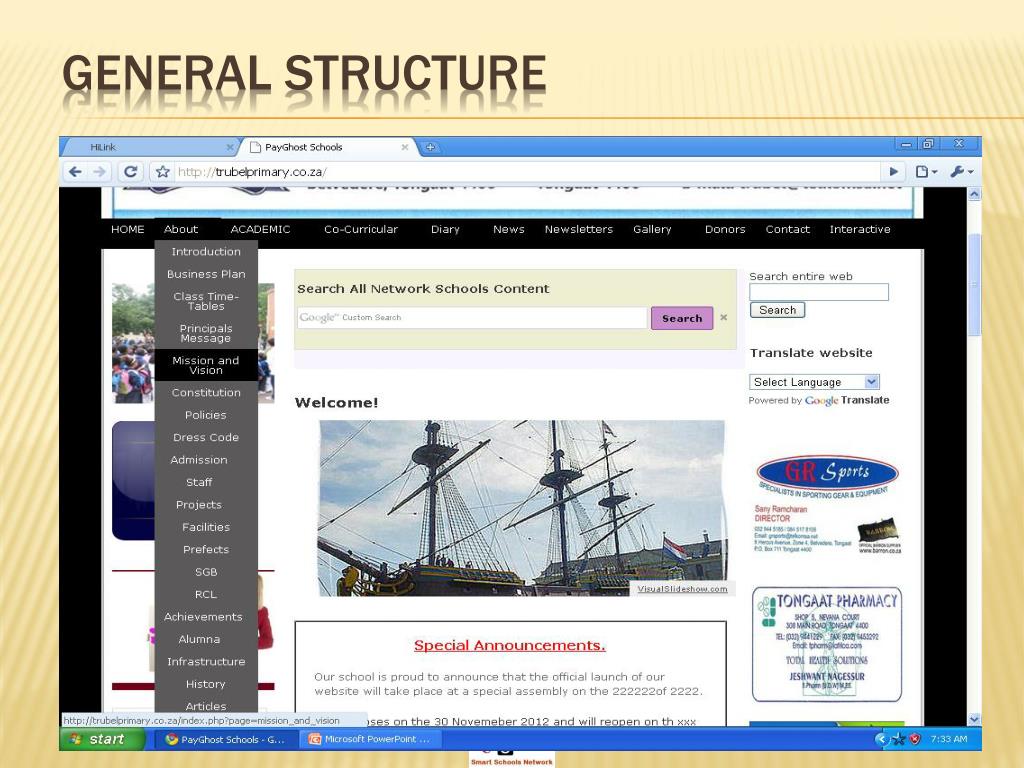Screen dimensions: 1024x768
Task: Open the About menu
Action: 181,229
